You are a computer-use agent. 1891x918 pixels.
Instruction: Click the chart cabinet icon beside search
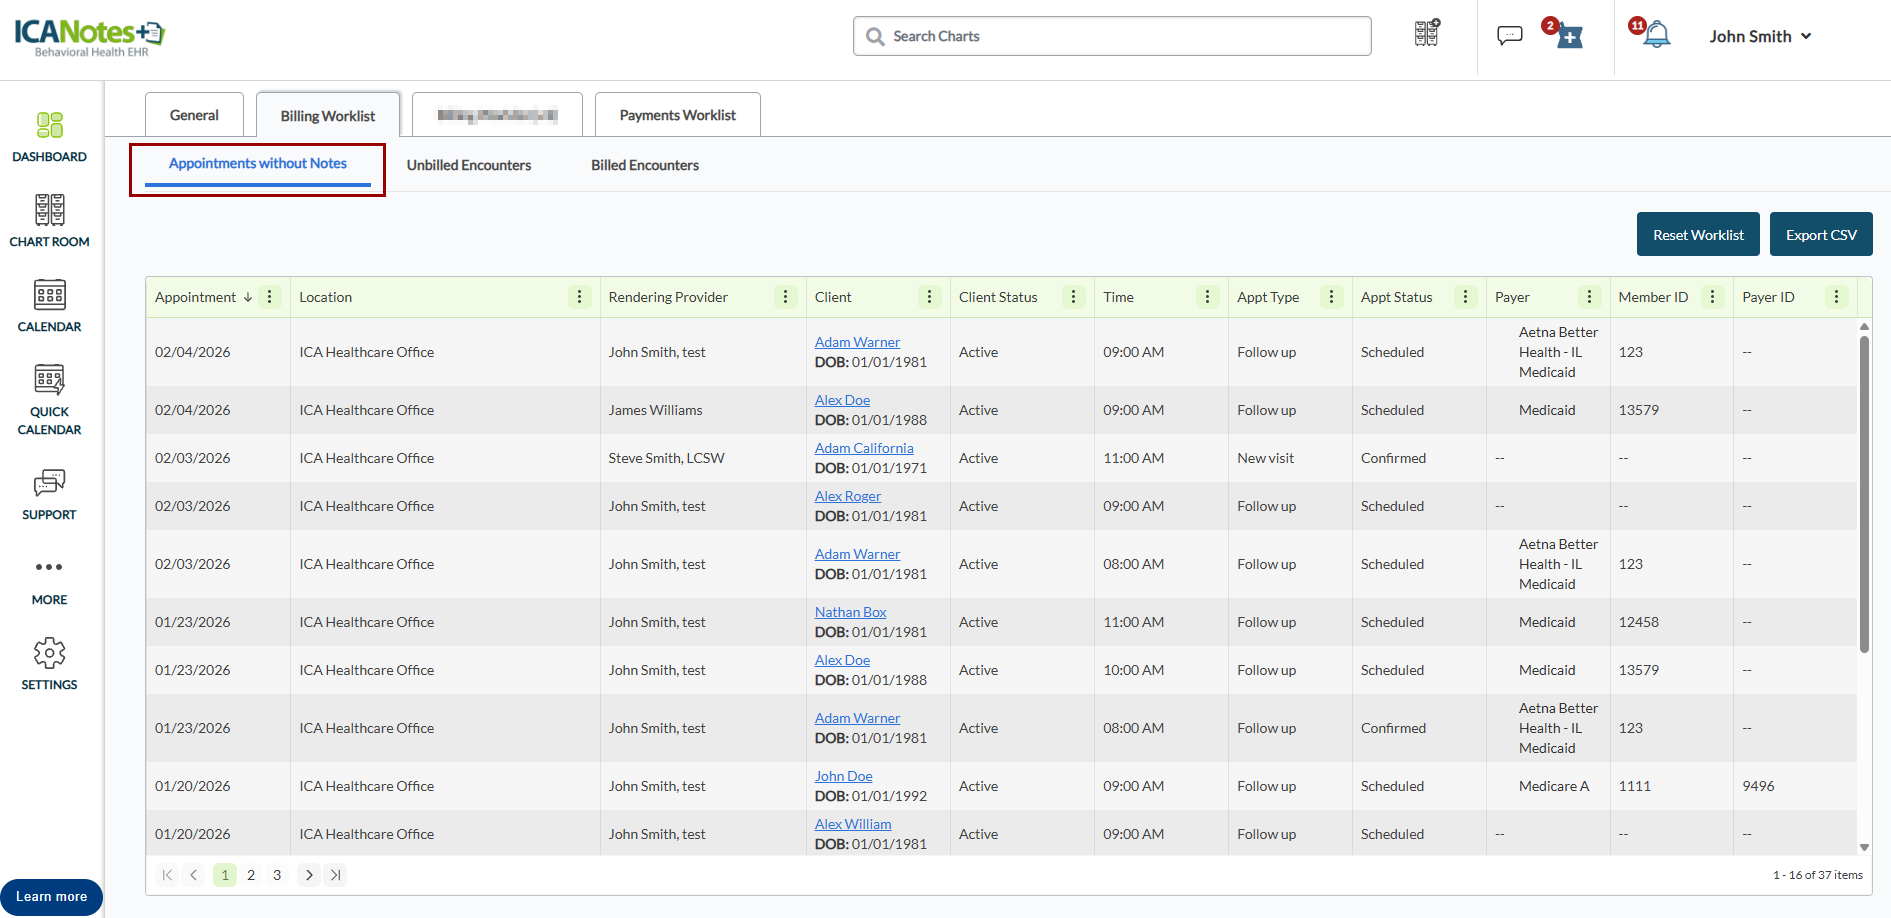pos(1427,34)
